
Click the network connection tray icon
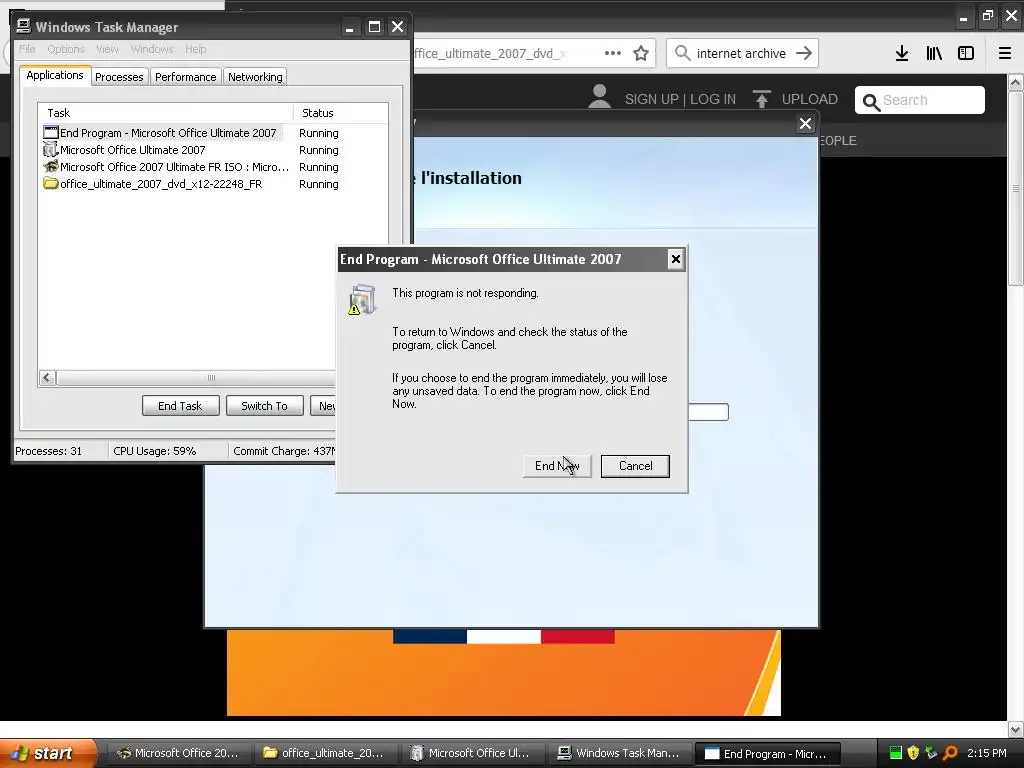point(932,753)
